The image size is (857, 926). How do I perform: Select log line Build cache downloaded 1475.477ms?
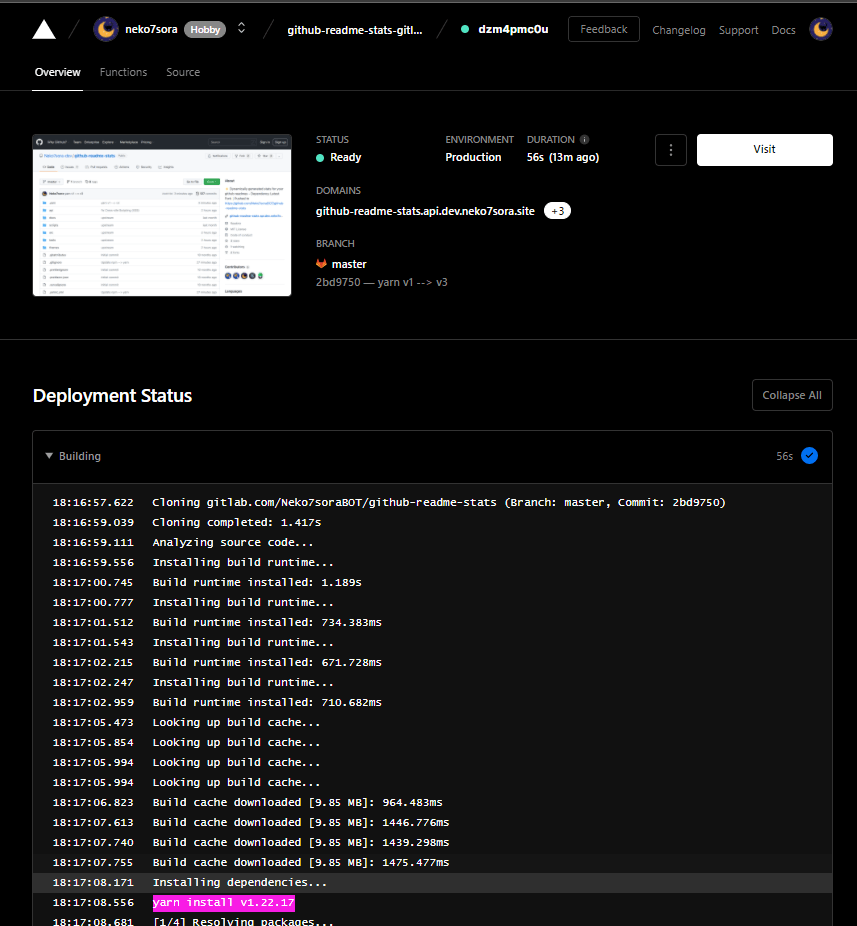(432, 863)
